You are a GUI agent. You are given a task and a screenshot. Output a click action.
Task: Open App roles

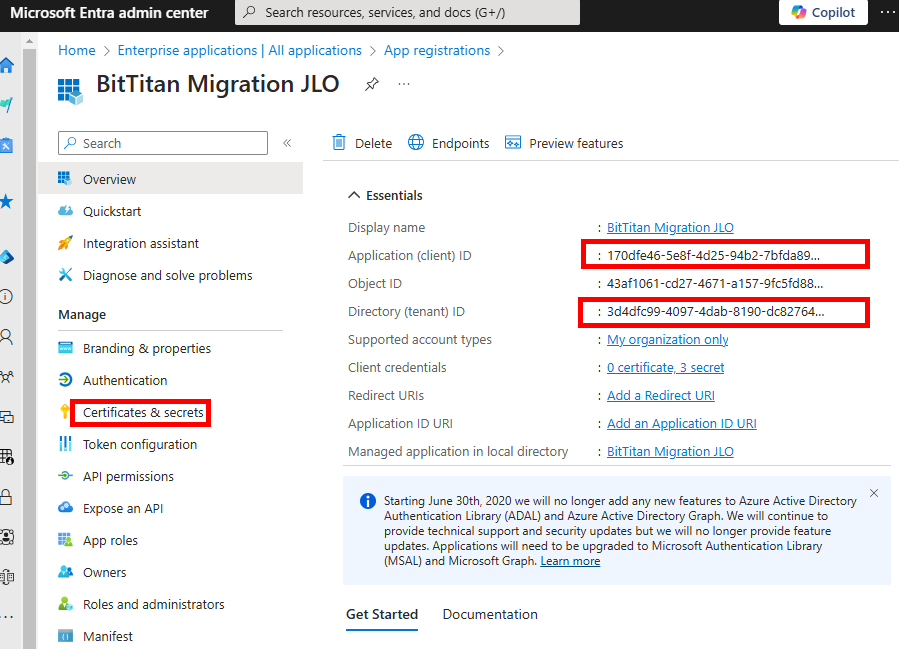tap(110, 540)
